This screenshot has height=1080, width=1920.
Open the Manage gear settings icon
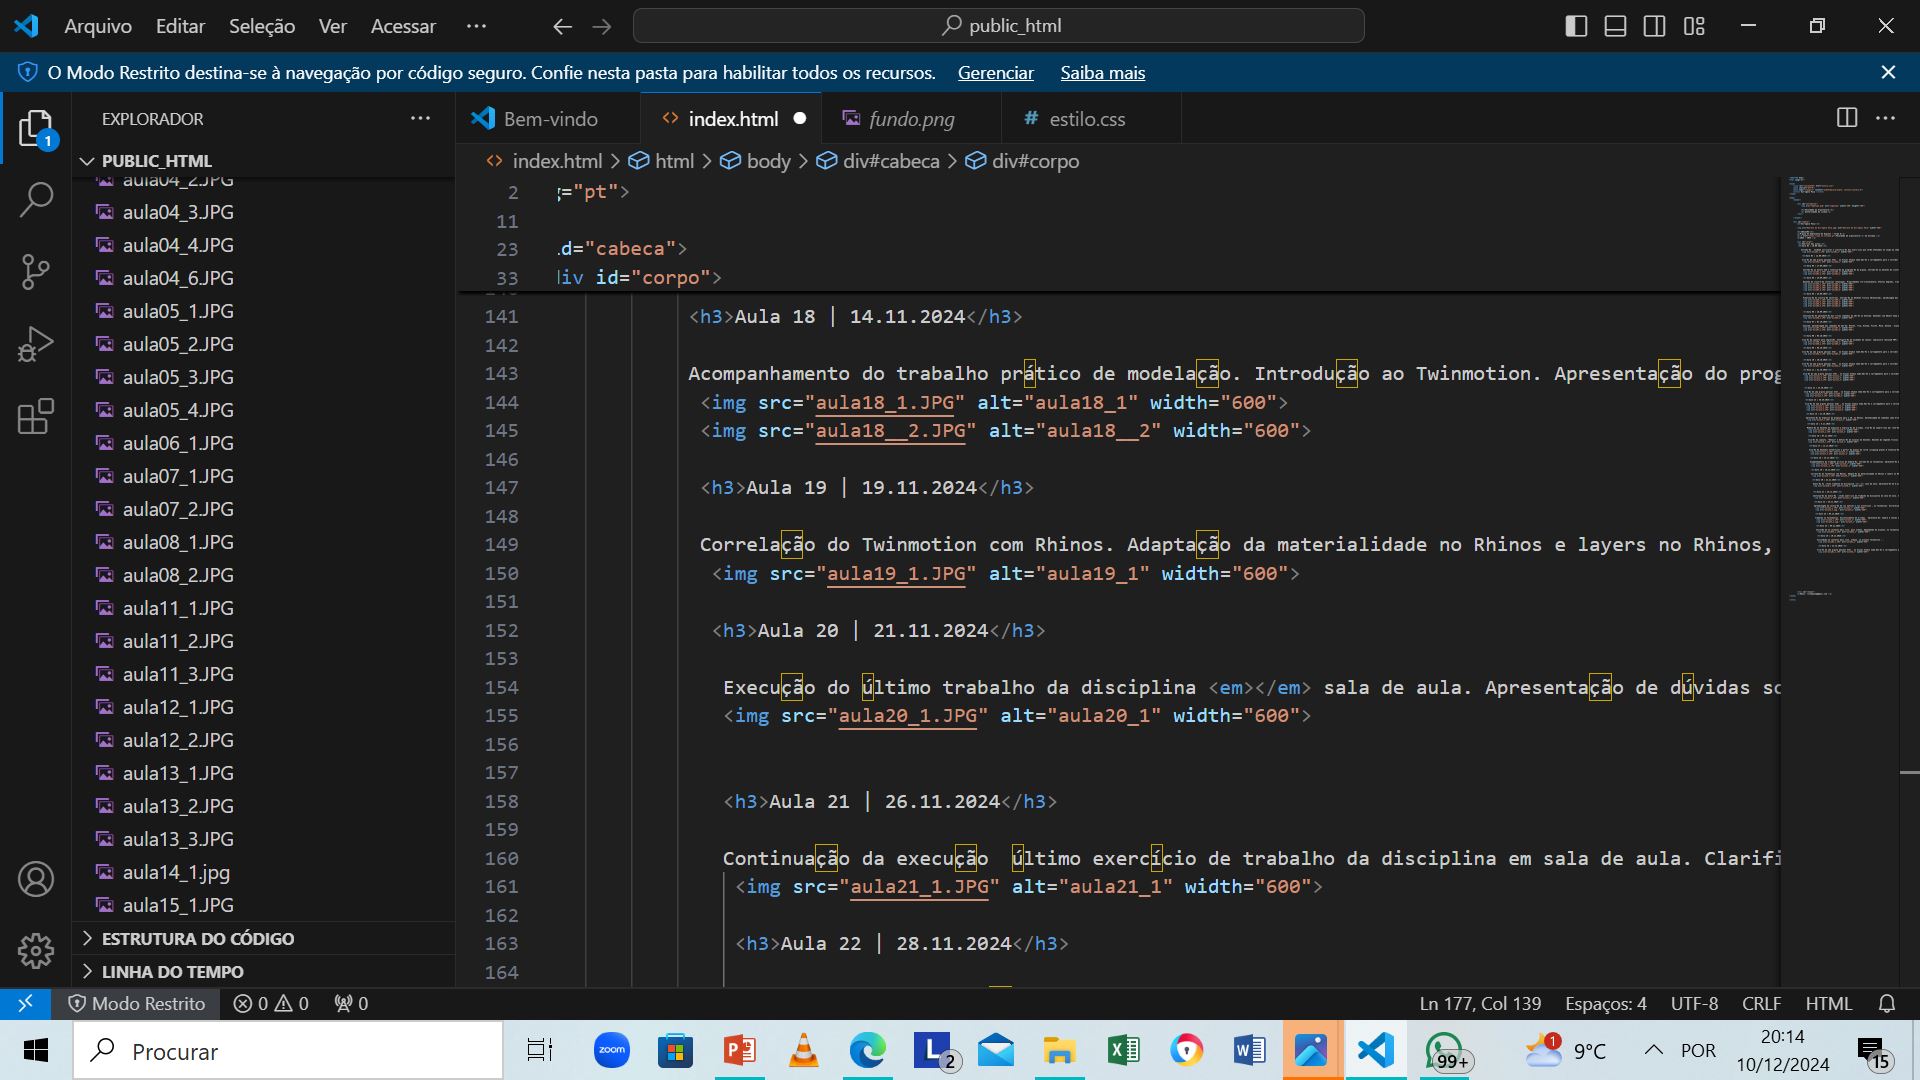[x=36, y=951]
